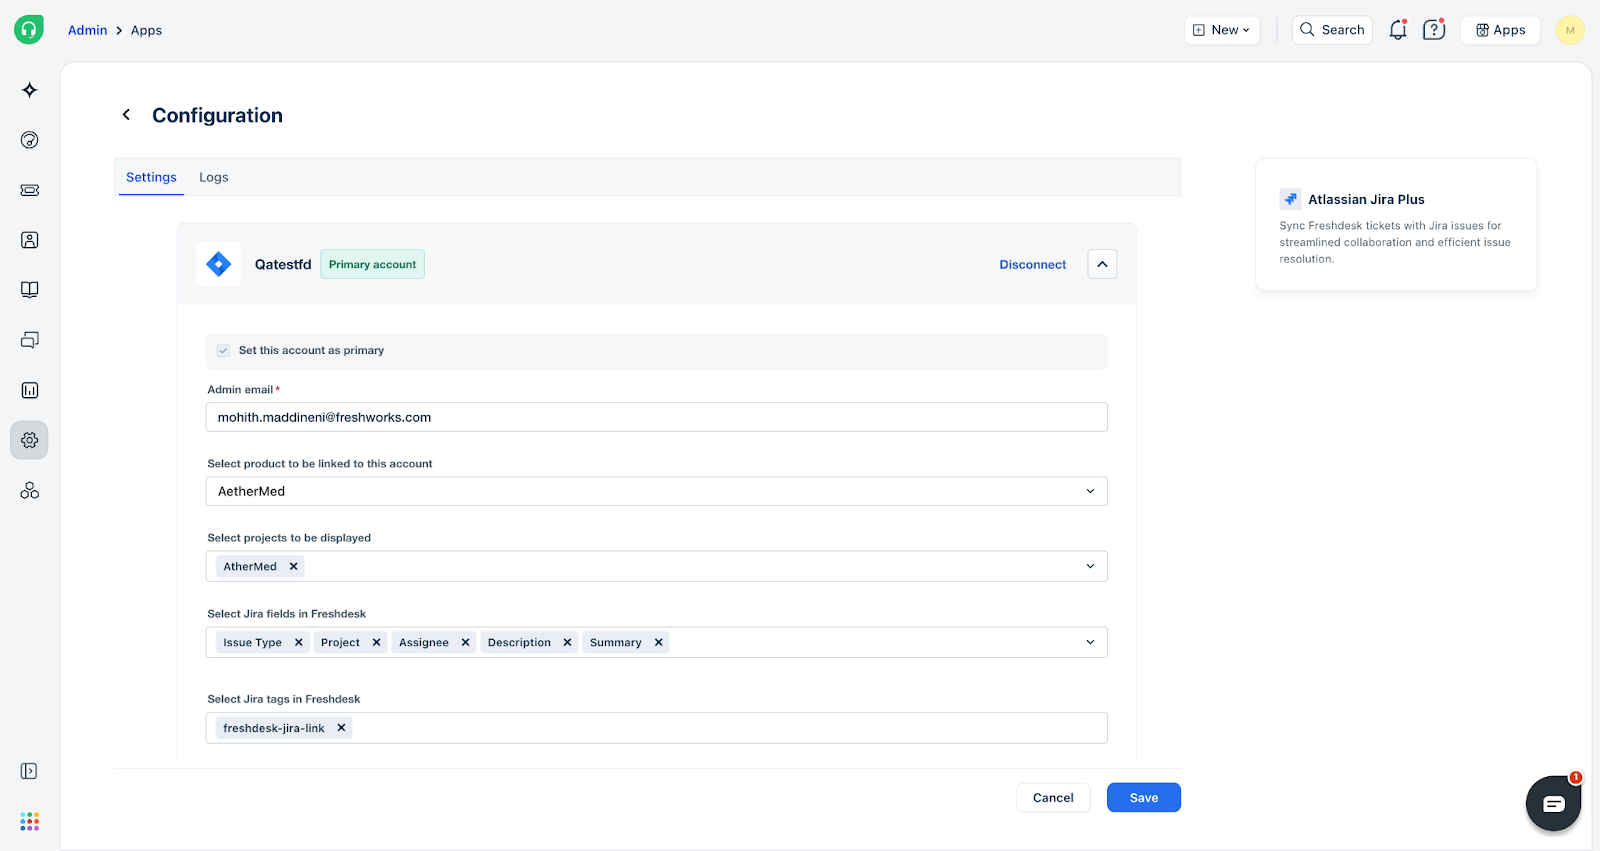Click the Cancel button
The width and height of the screenshot is (1600, 851).
[1053, 797]
